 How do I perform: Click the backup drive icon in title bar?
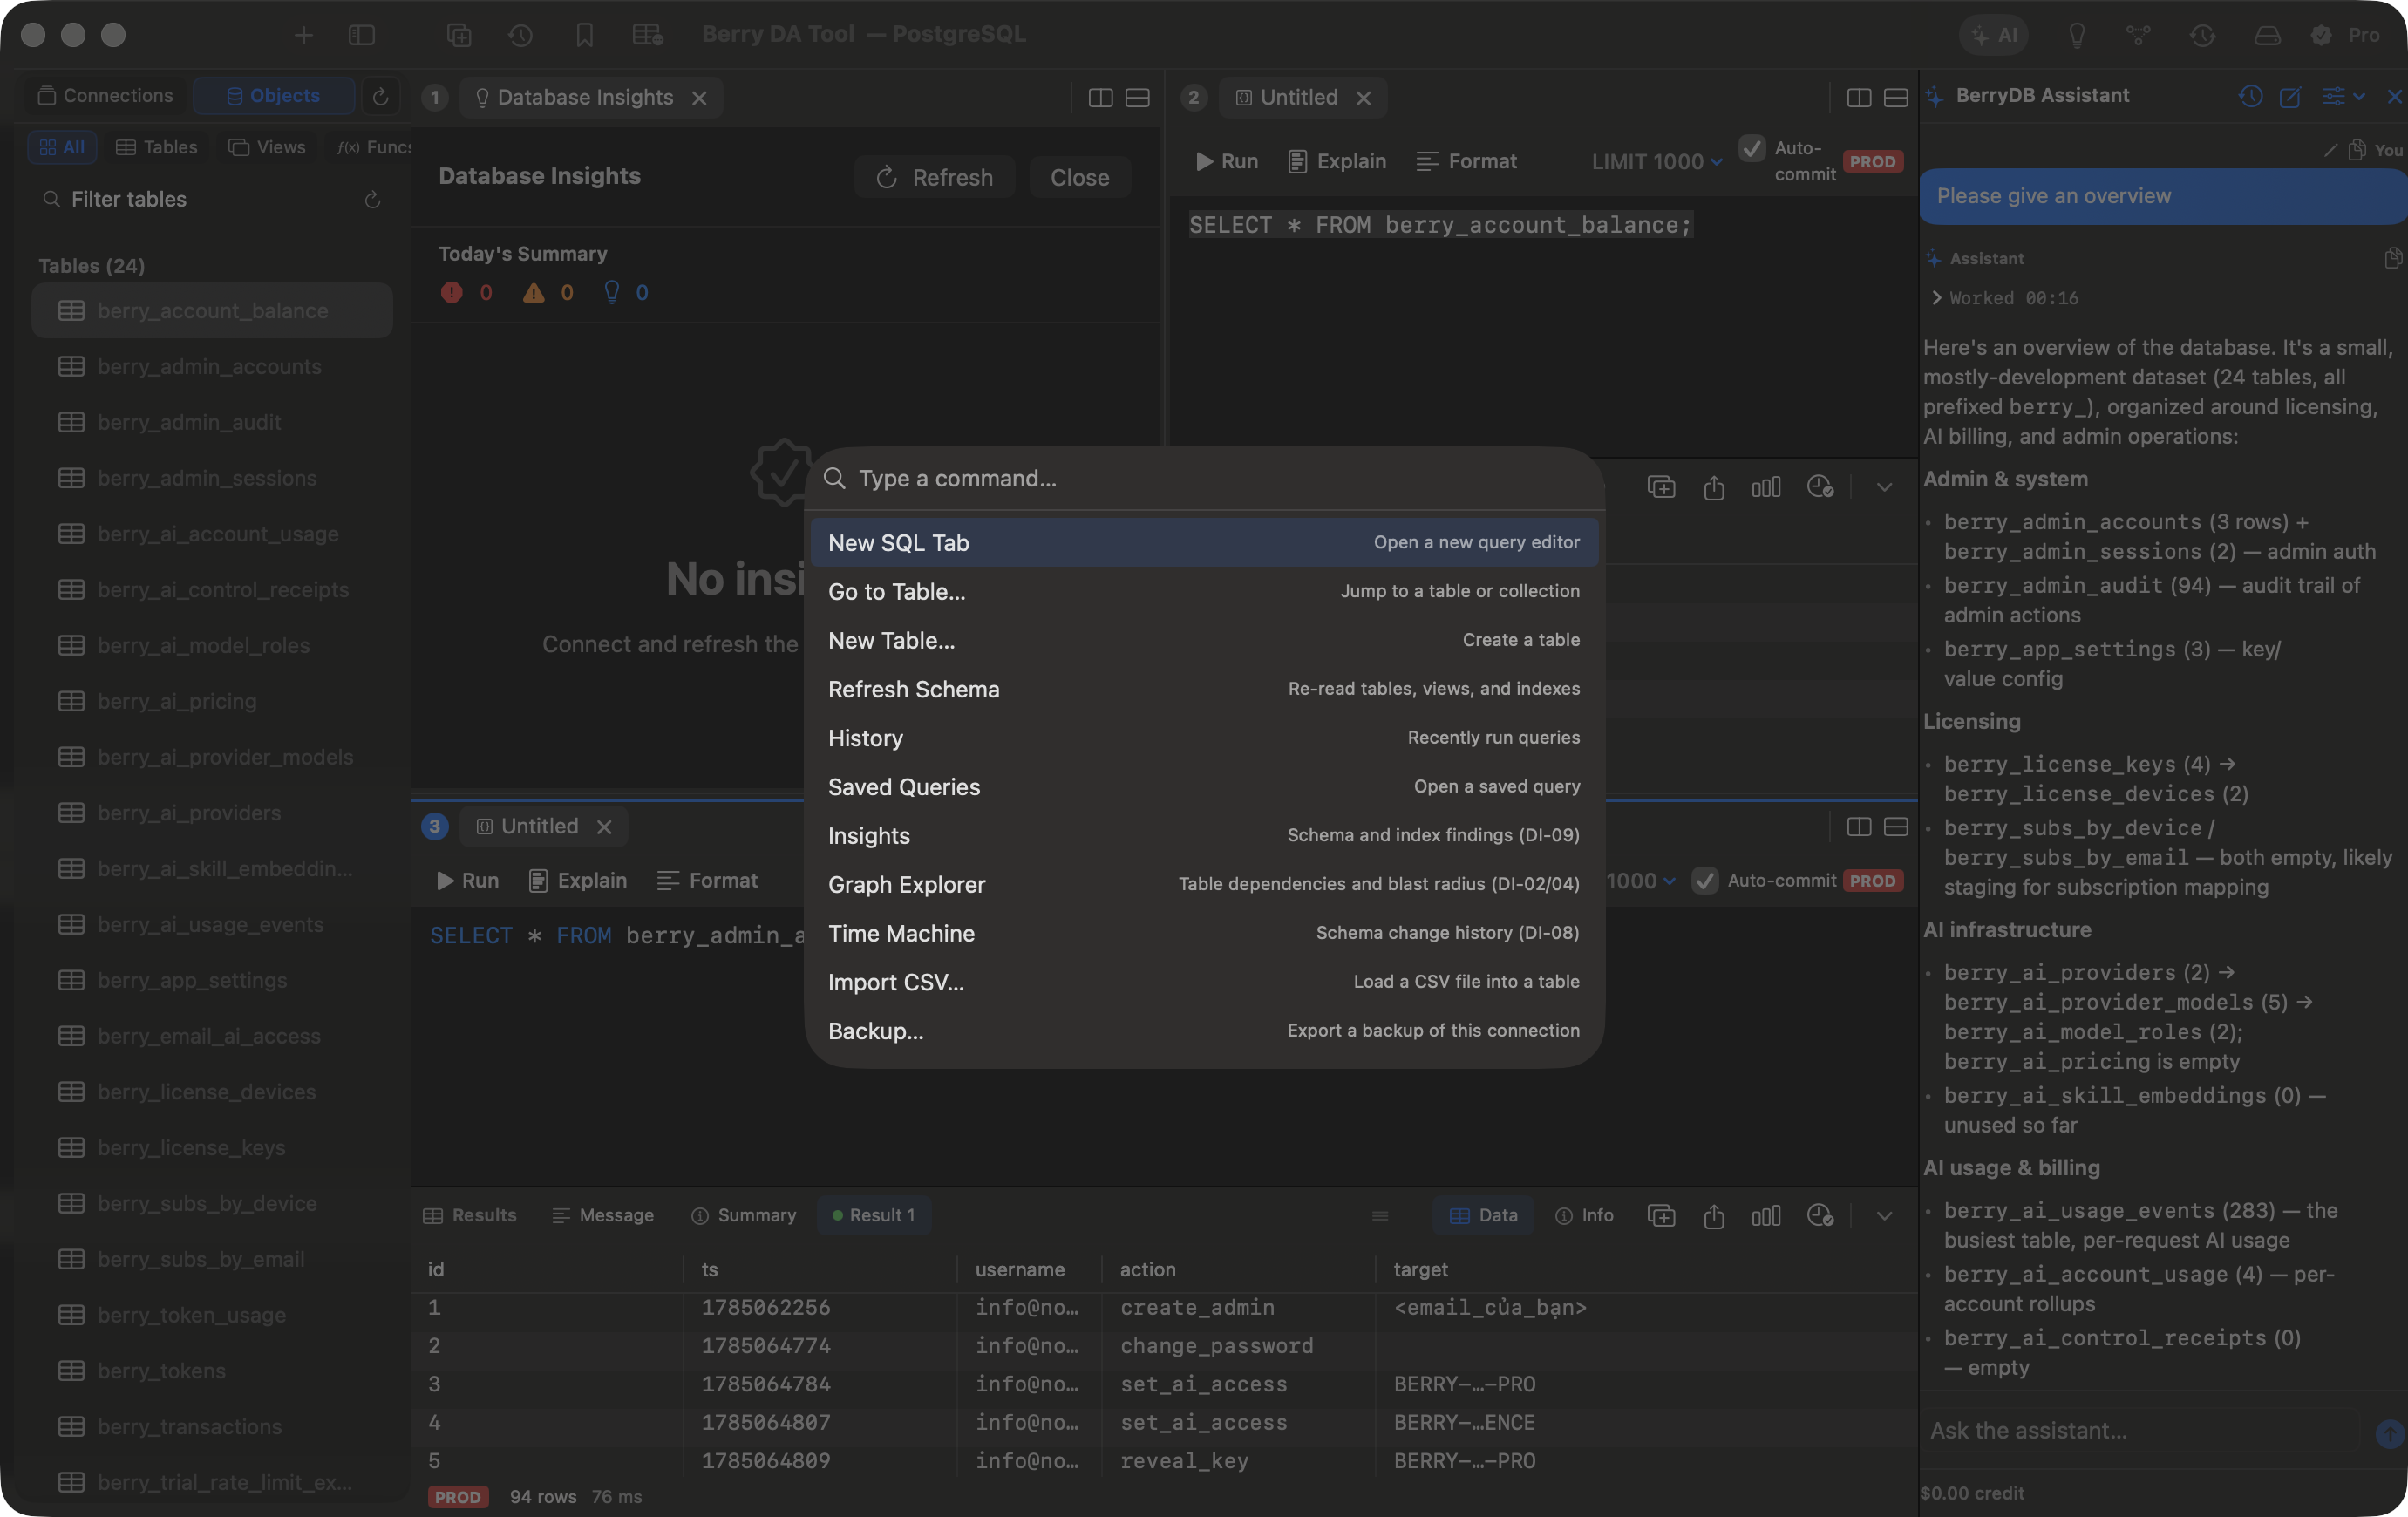tap(2267, 35)
